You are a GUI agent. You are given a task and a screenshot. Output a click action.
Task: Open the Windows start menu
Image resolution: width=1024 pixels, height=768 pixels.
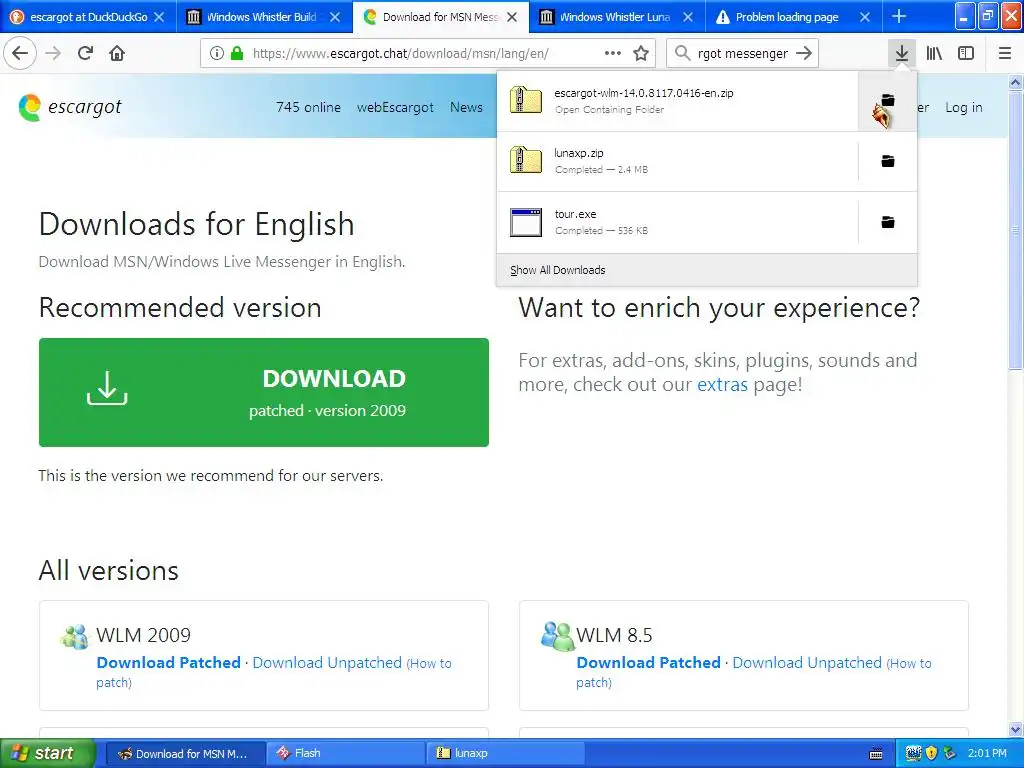pos(48,753)
